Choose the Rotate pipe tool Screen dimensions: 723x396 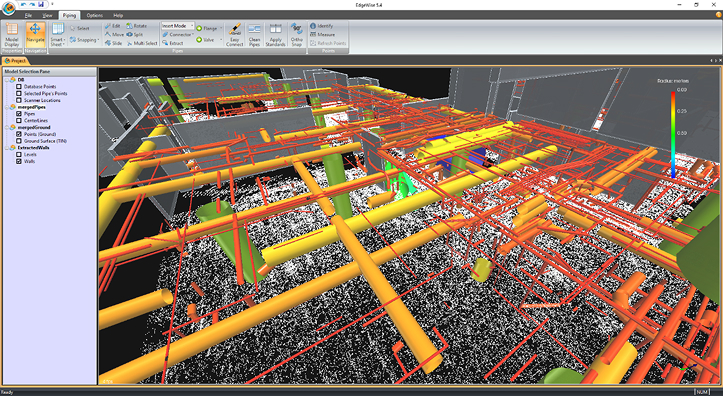pos(136,26)
